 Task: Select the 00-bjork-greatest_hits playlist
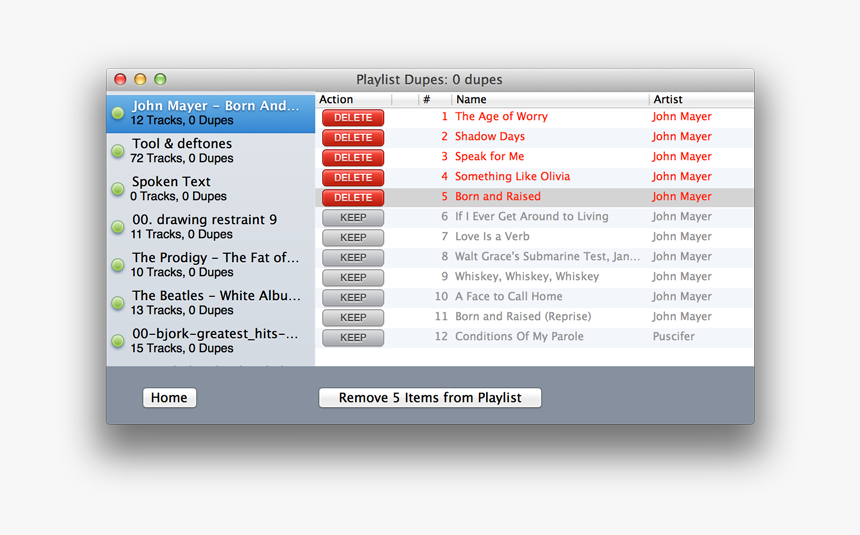coord(211,340)
